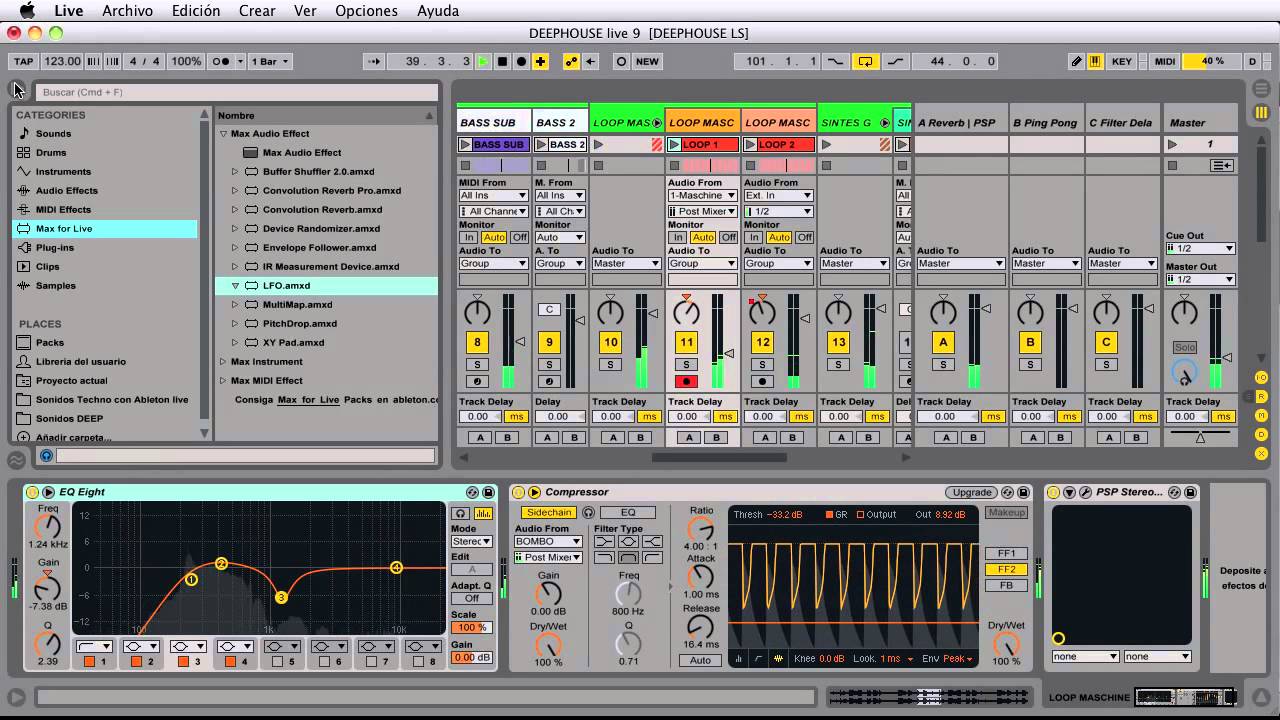Open the Opciones menu

click(366, 11)
